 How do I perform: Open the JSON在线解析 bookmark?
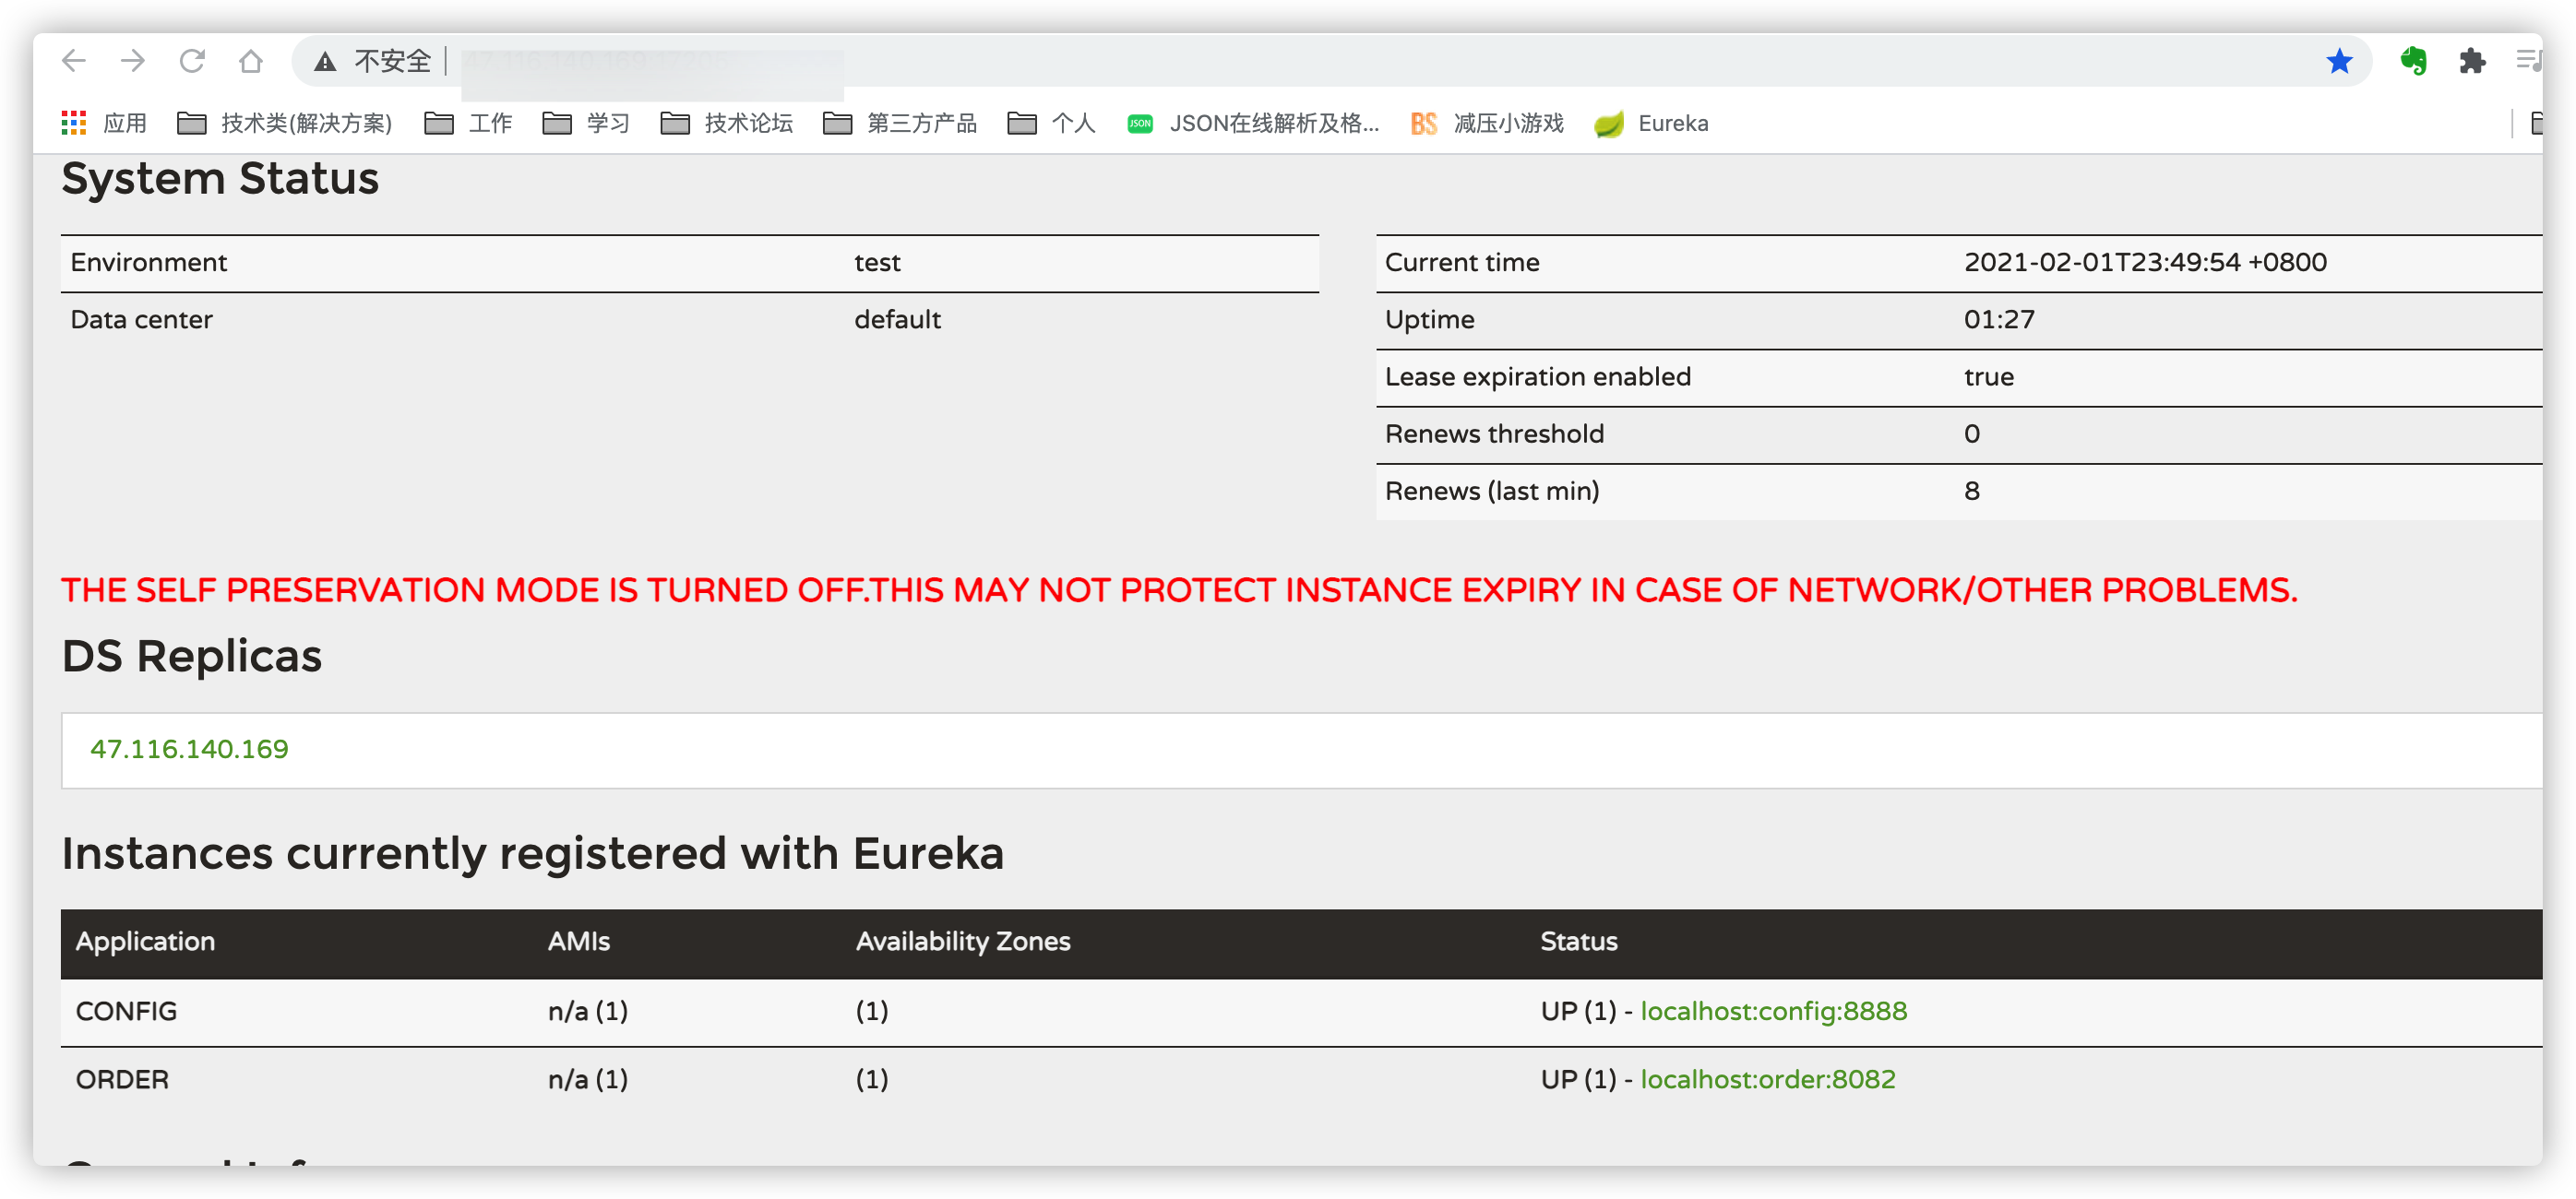pos(1253,123)
